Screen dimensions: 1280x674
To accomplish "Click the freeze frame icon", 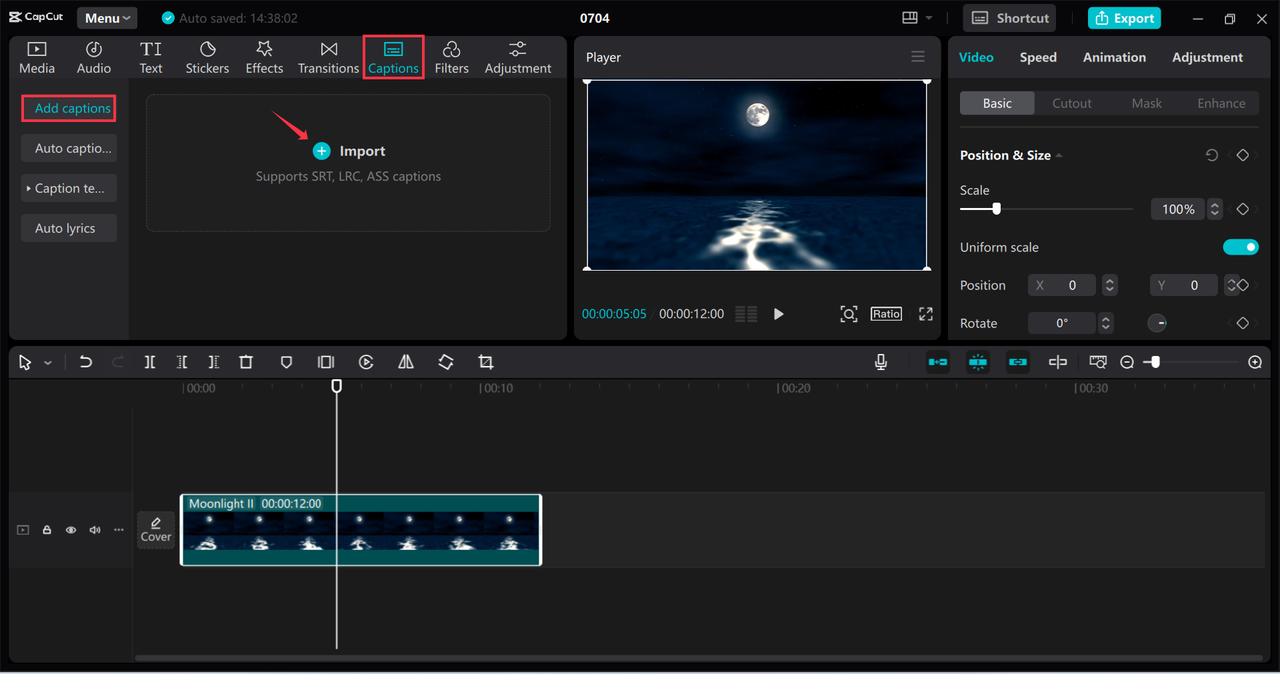I will [326, 362].
